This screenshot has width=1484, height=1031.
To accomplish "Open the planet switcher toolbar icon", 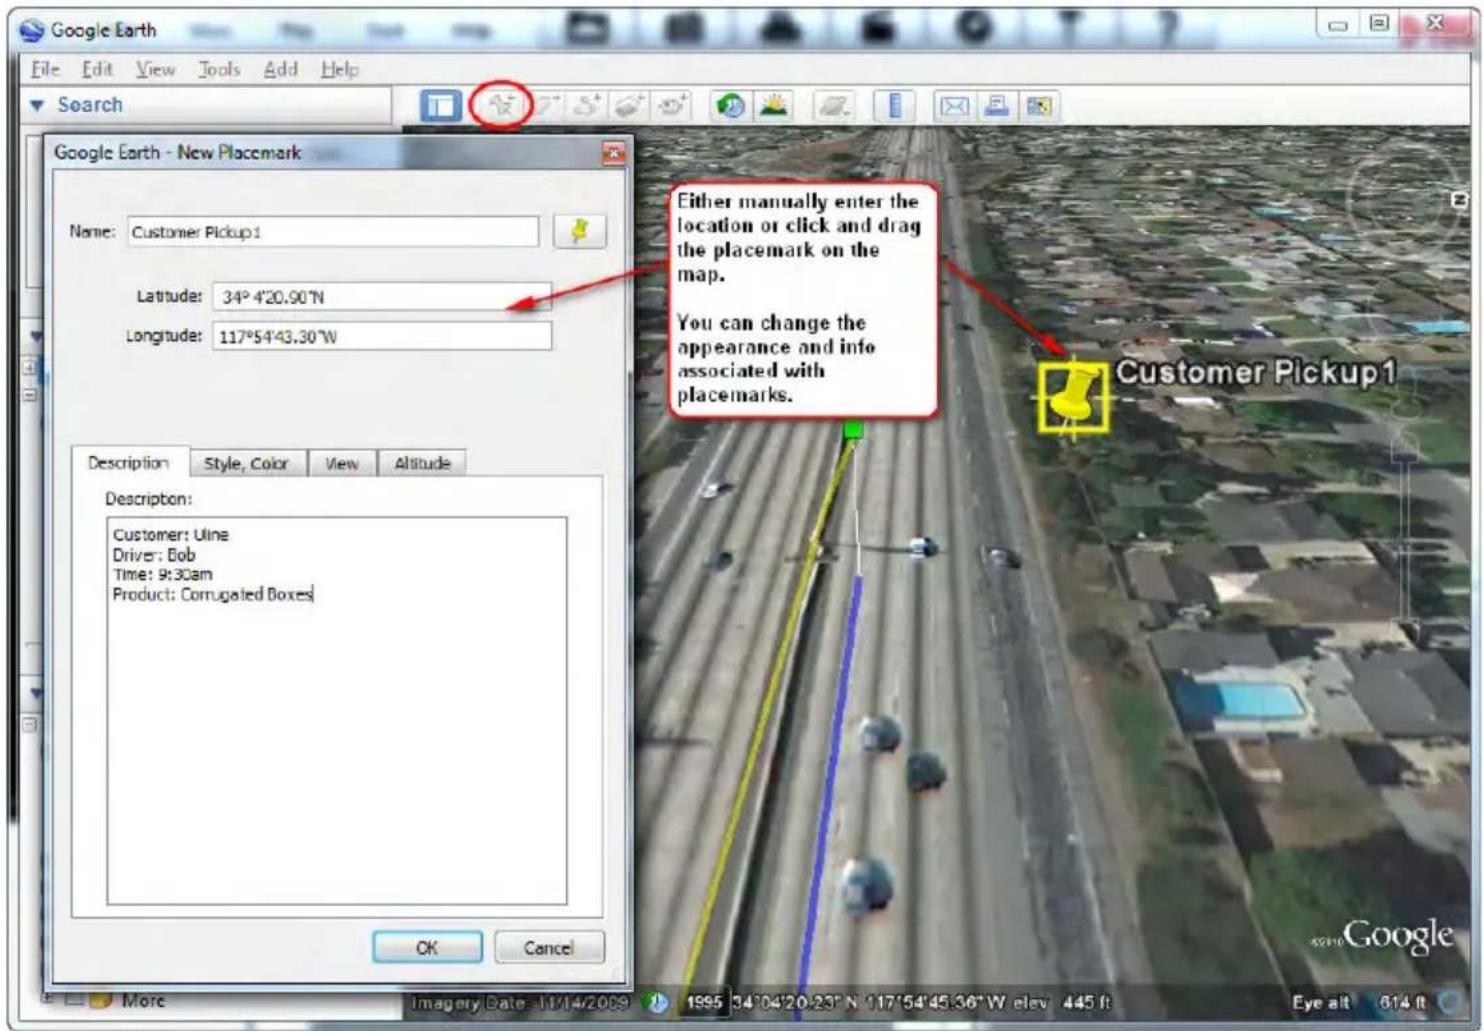I will coord(834,105).
